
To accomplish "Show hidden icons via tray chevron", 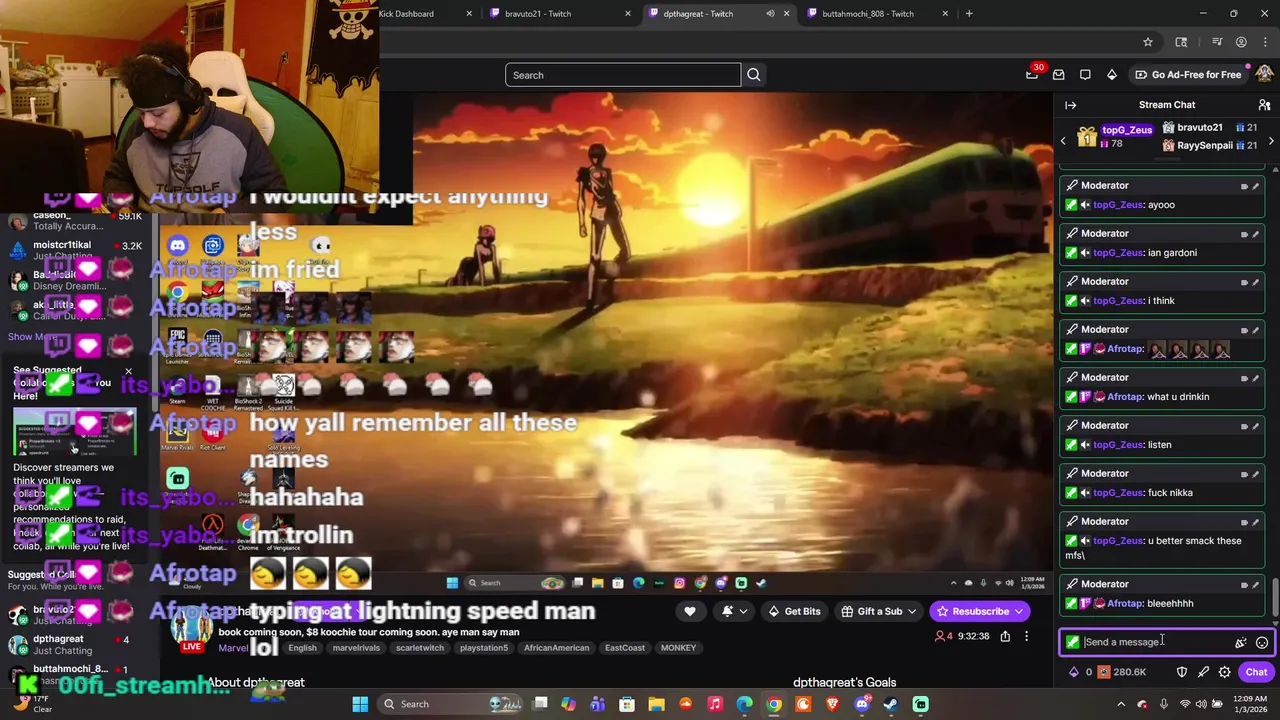I will pos(1122,704).
